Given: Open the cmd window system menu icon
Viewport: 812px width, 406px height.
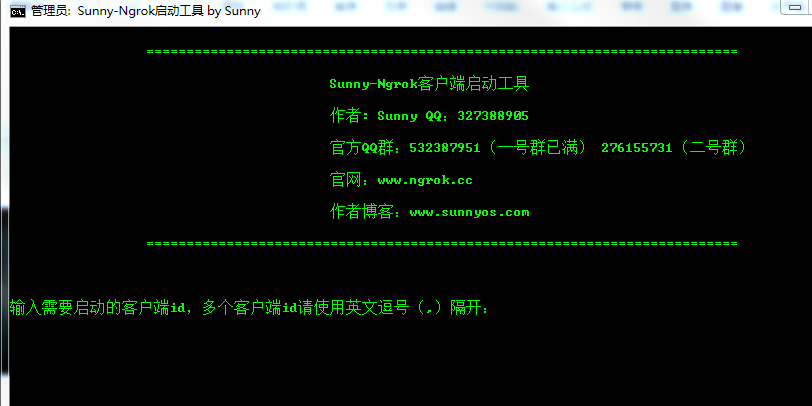Looking at the screenshot, I should click(x=17, y=11).
